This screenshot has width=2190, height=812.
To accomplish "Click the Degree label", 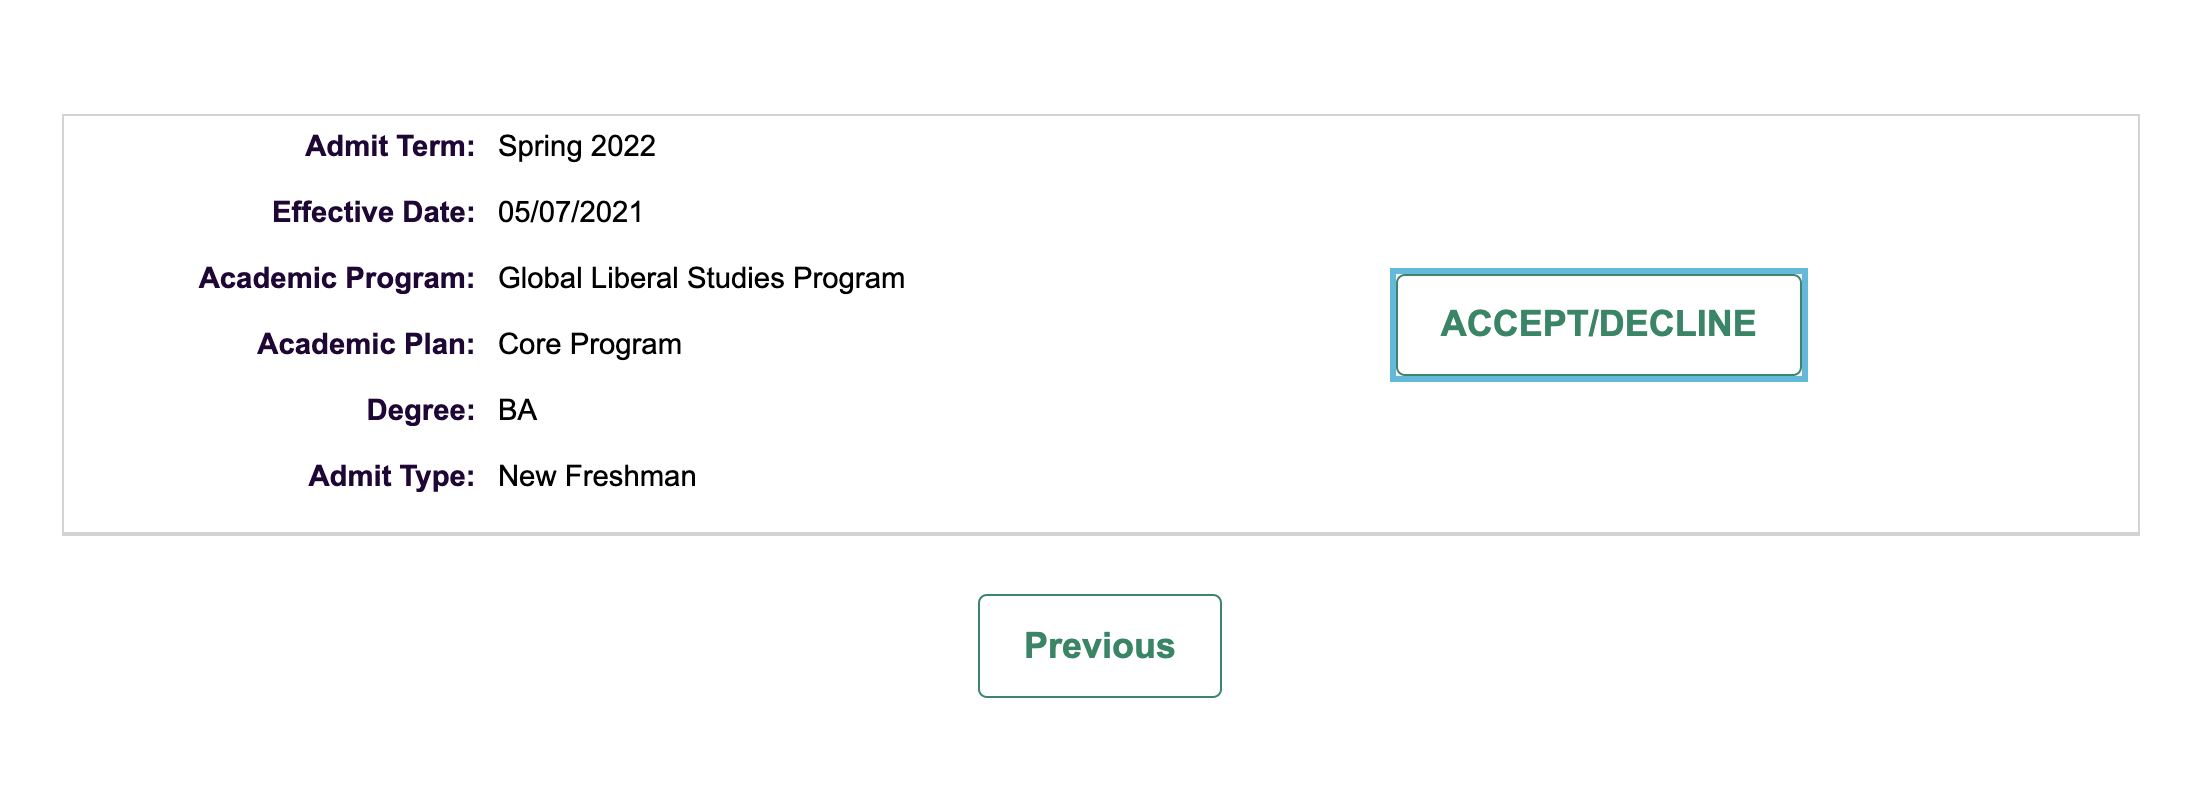I will click(420, 410).
